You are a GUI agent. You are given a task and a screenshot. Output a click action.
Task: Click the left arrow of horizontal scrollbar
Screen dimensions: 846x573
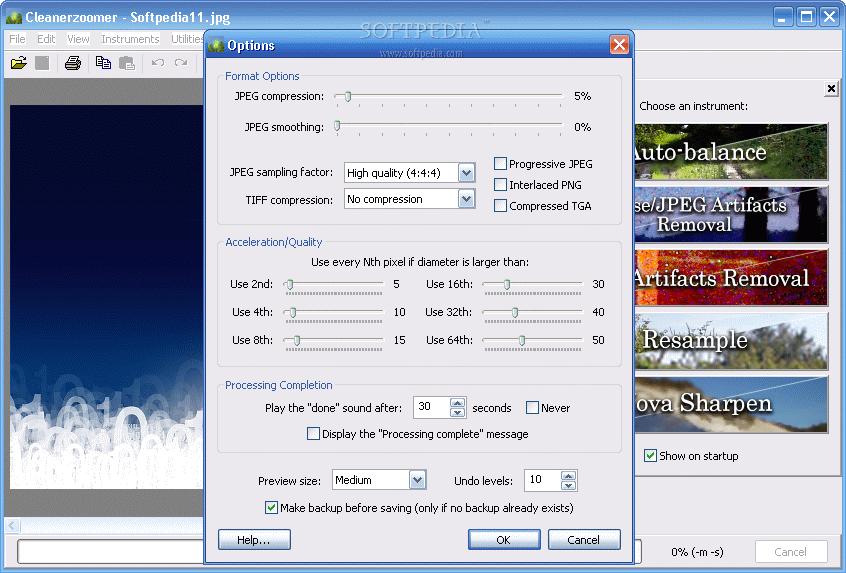coord(12,524)
